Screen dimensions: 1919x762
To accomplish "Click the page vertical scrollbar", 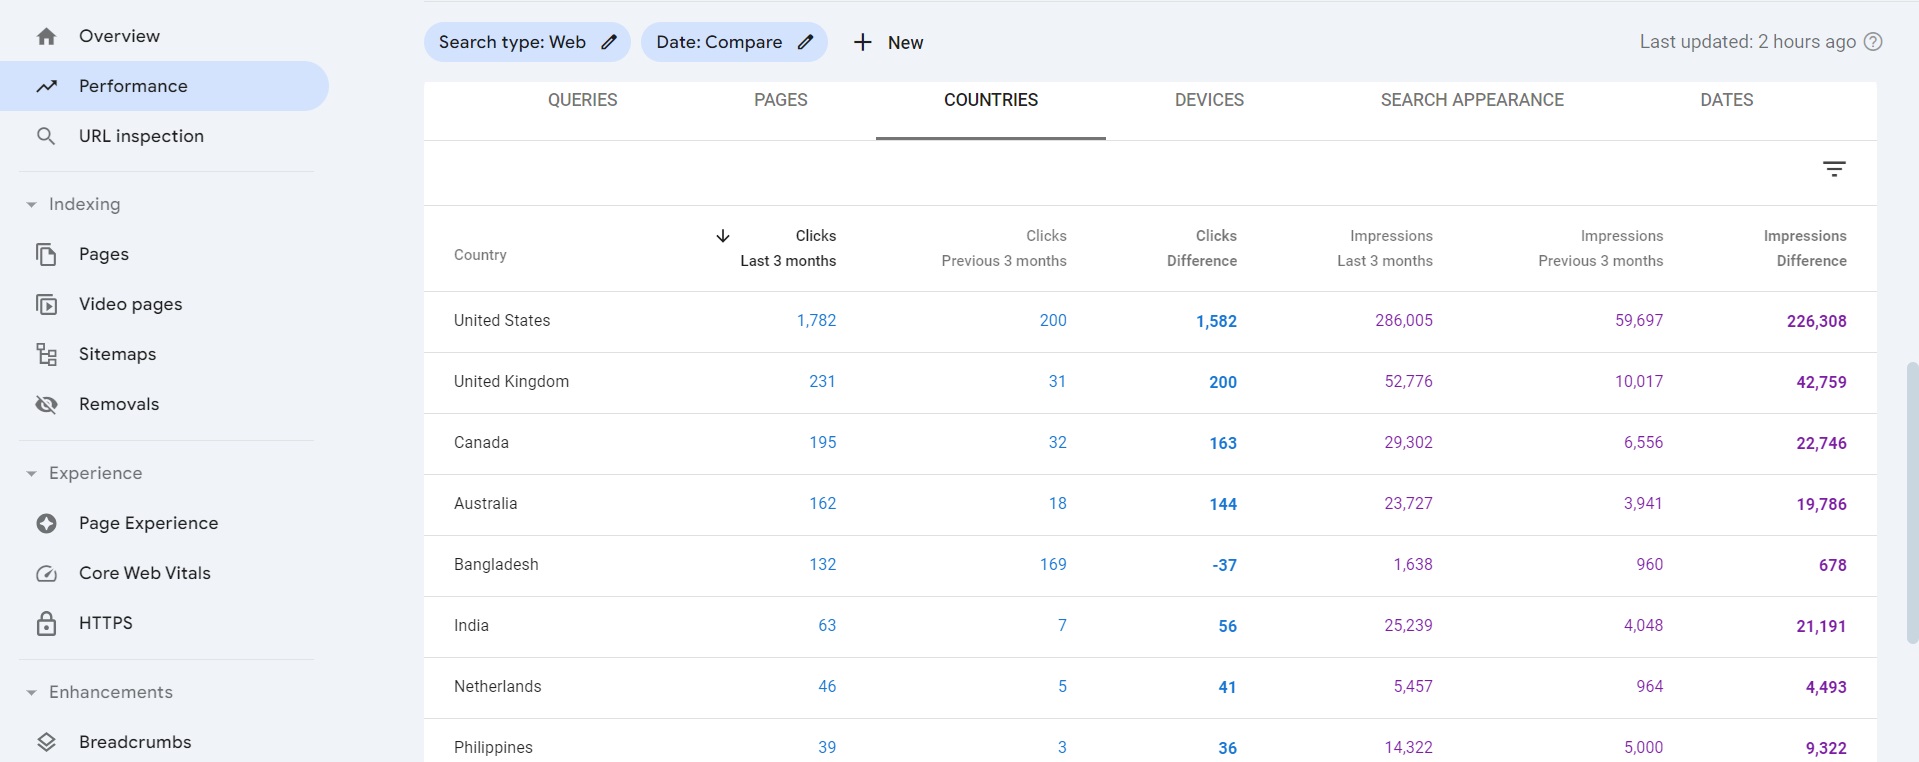I will (x=1912, y=502).
